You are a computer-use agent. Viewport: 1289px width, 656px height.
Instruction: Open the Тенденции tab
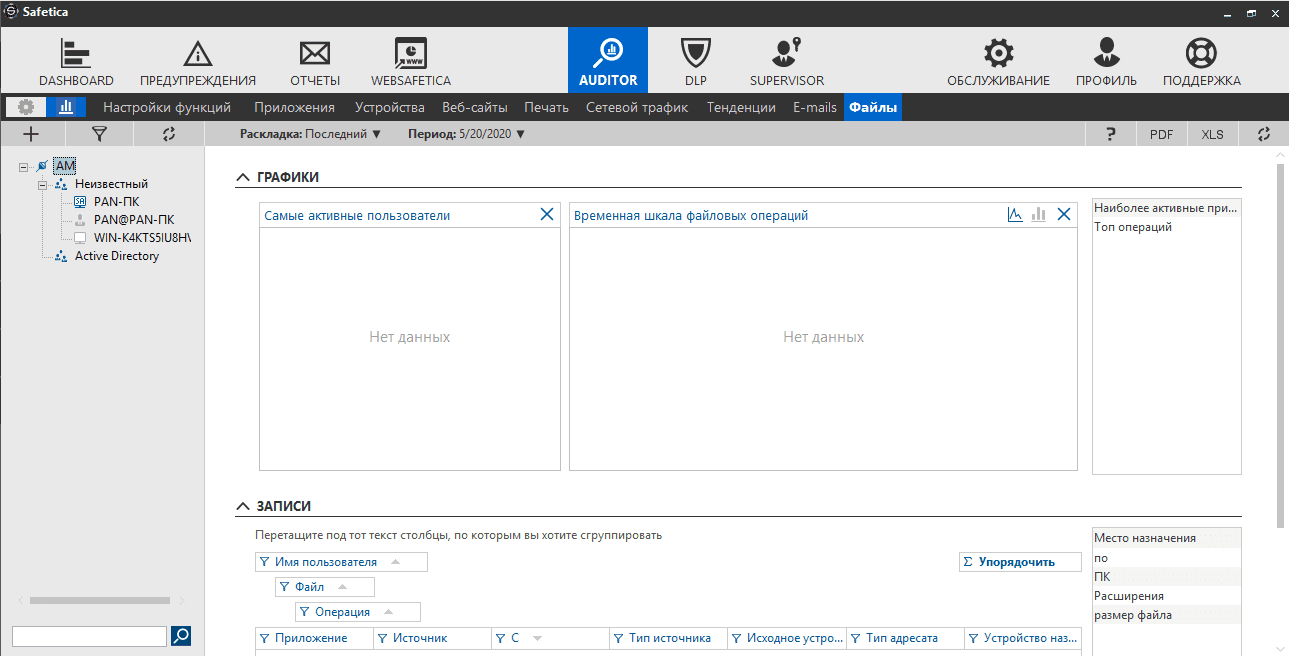(741, 107)
